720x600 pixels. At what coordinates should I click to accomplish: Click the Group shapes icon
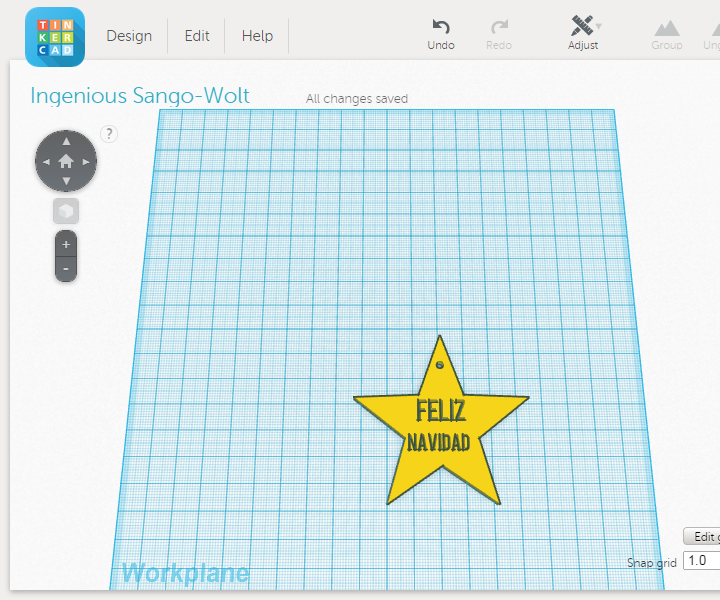(x=667, y=28)
